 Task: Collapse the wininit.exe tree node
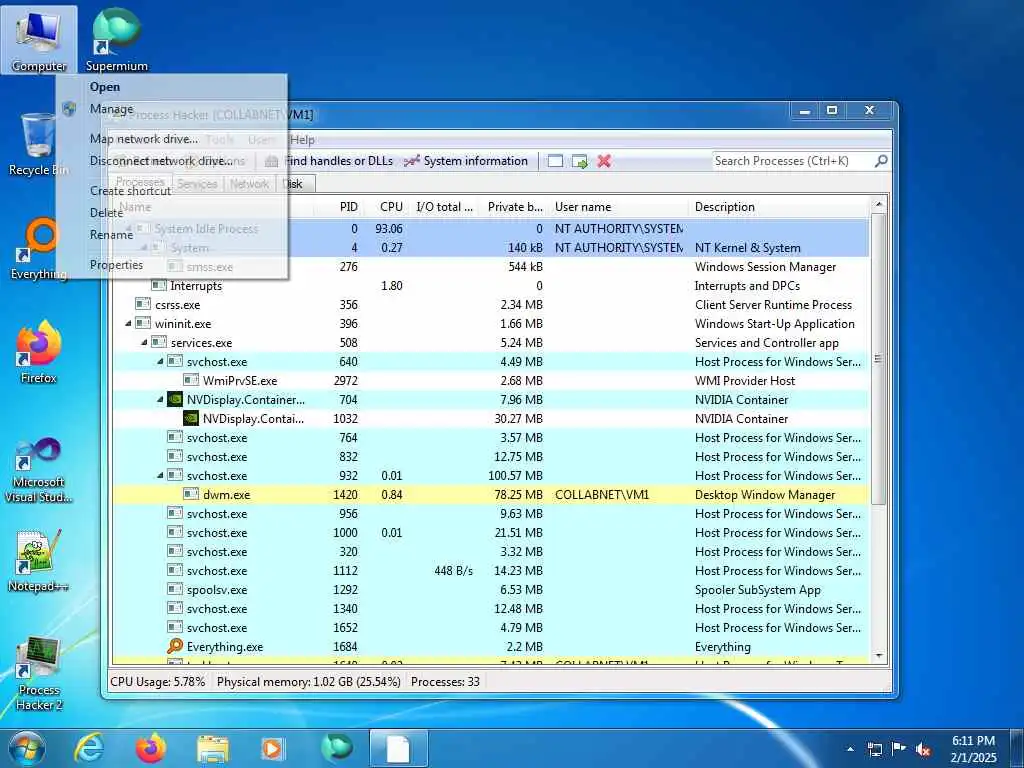click(x=128, y=324)
